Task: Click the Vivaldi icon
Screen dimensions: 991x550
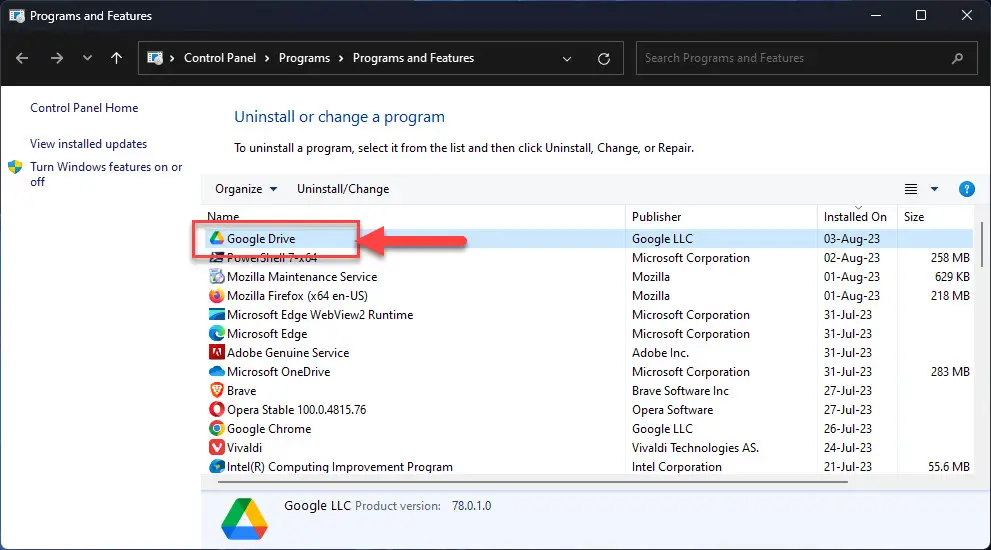Action: click(217, 447)
